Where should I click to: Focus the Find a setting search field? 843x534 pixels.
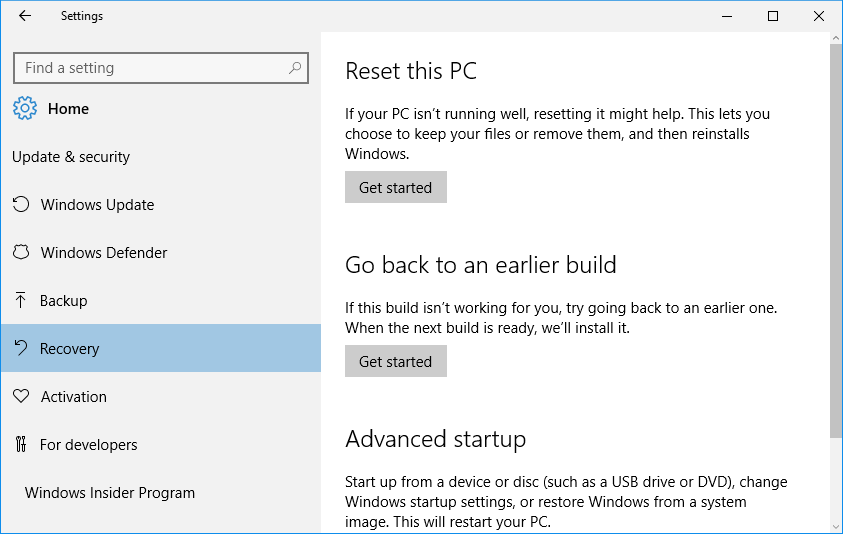(x=150, y=68)
